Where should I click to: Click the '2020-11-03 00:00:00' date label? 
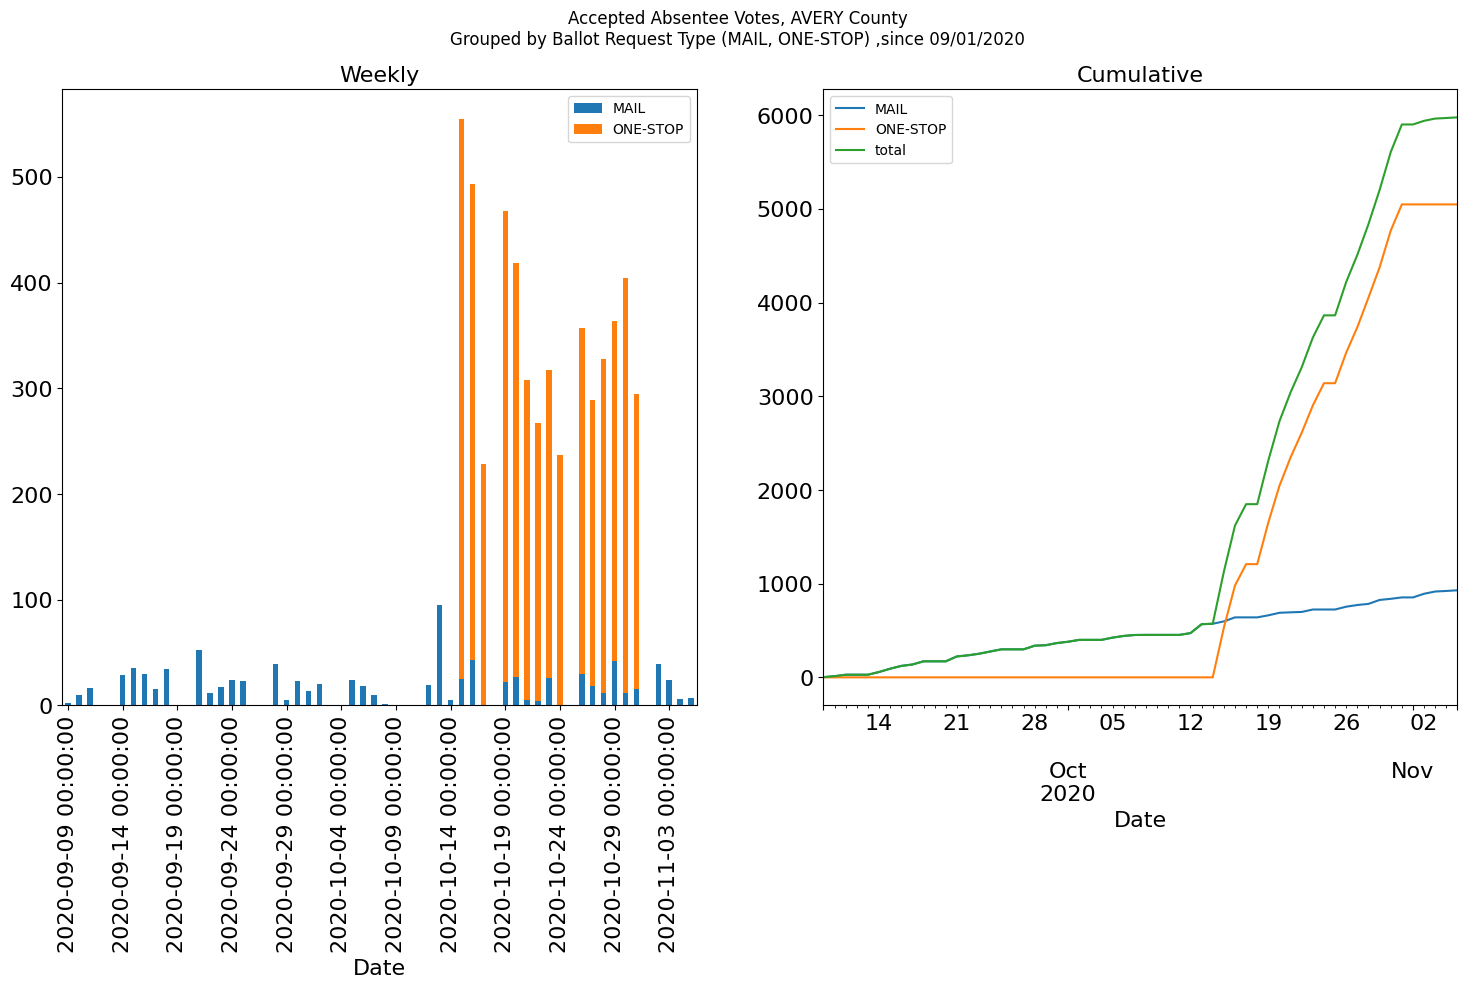(x=668, y=833)
